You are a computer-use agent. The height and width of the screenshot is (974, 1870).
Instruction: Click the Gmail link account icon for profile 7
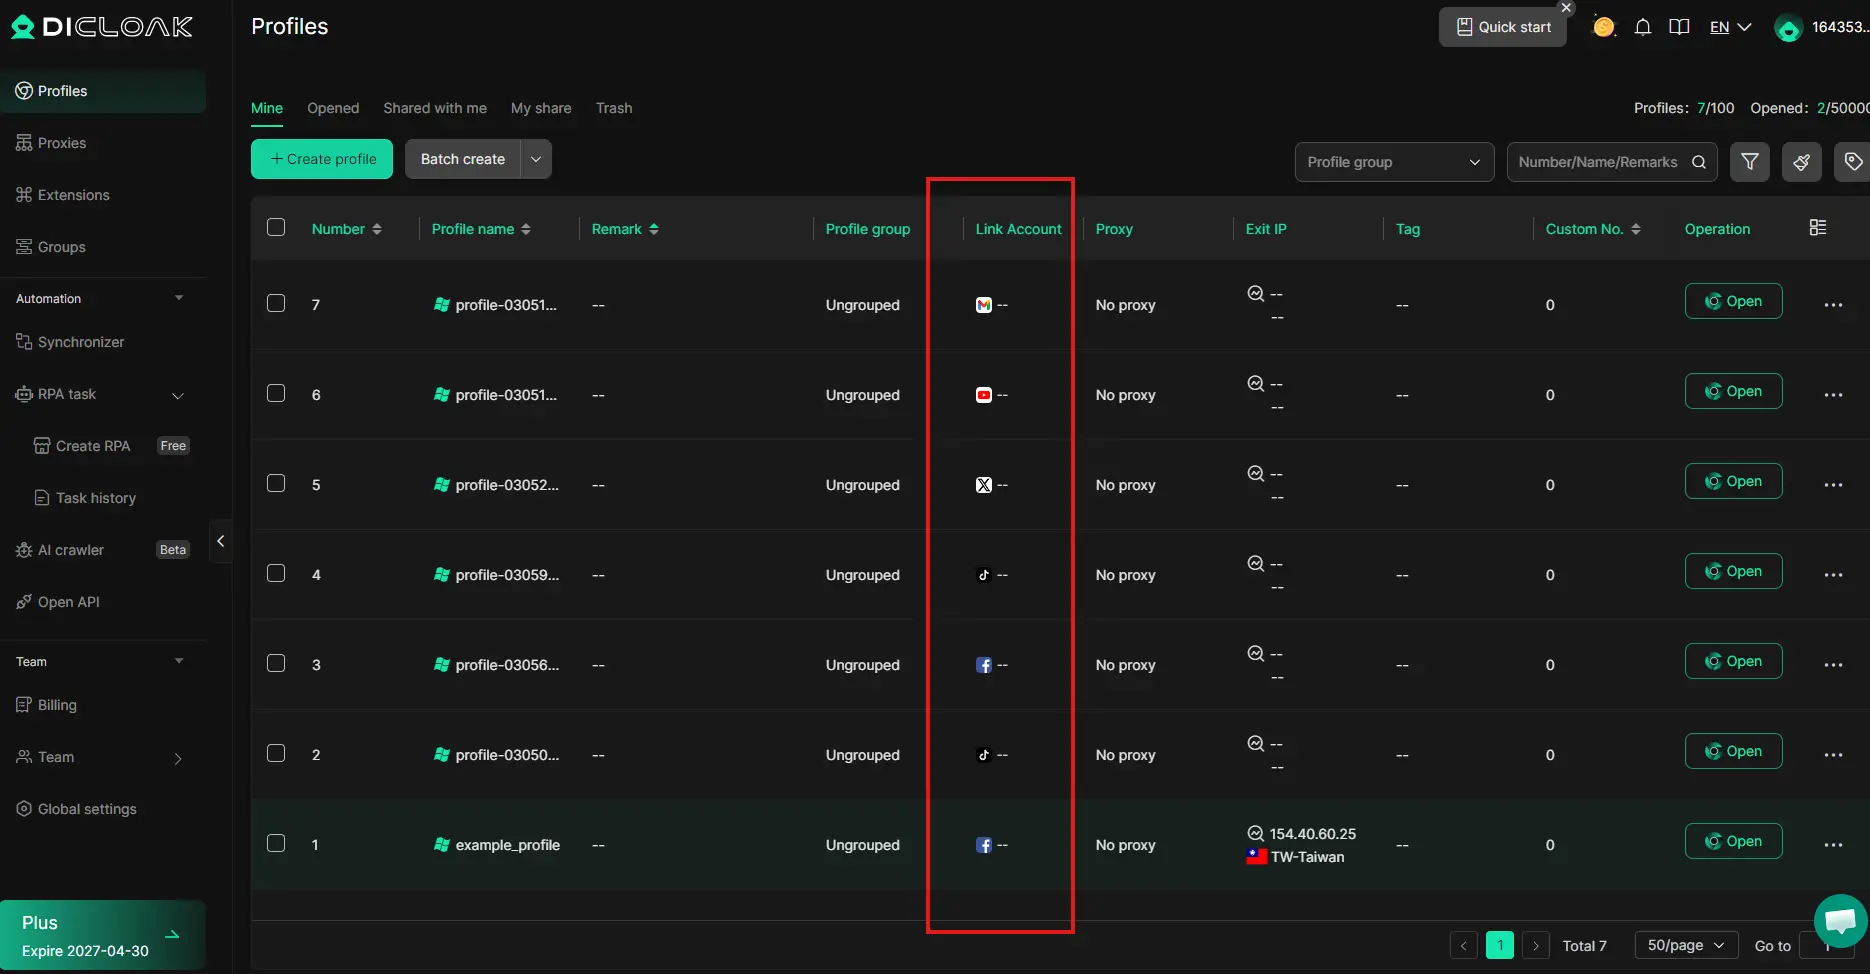click(x=984, y=305)
